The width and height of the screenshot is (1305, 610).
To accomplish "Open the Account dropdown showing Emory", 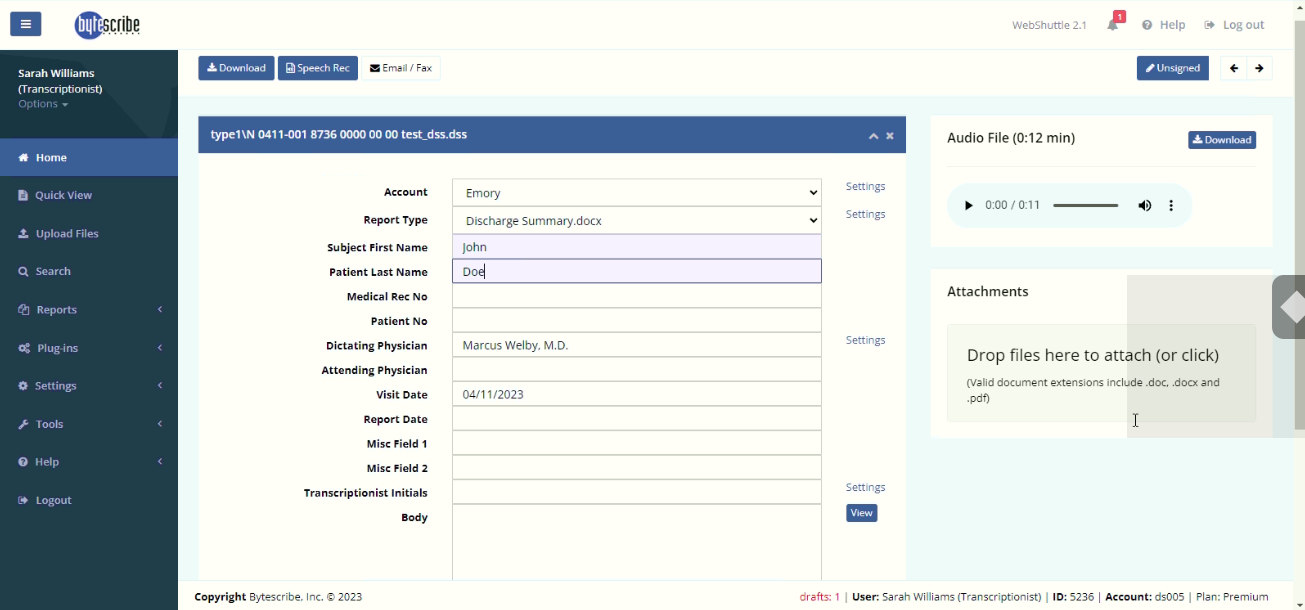I will [637, 193].
